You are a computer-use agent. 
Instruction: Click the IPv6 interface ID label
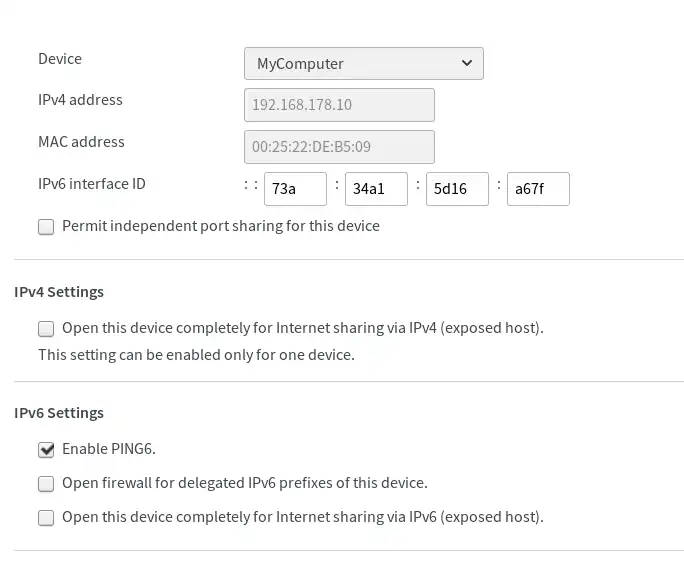(92, 184)
